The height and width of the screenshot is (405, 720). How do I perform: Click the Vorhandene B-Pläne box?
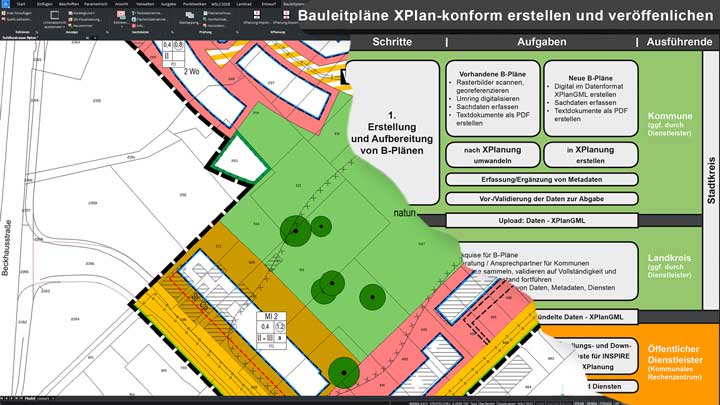coord(493,98)
